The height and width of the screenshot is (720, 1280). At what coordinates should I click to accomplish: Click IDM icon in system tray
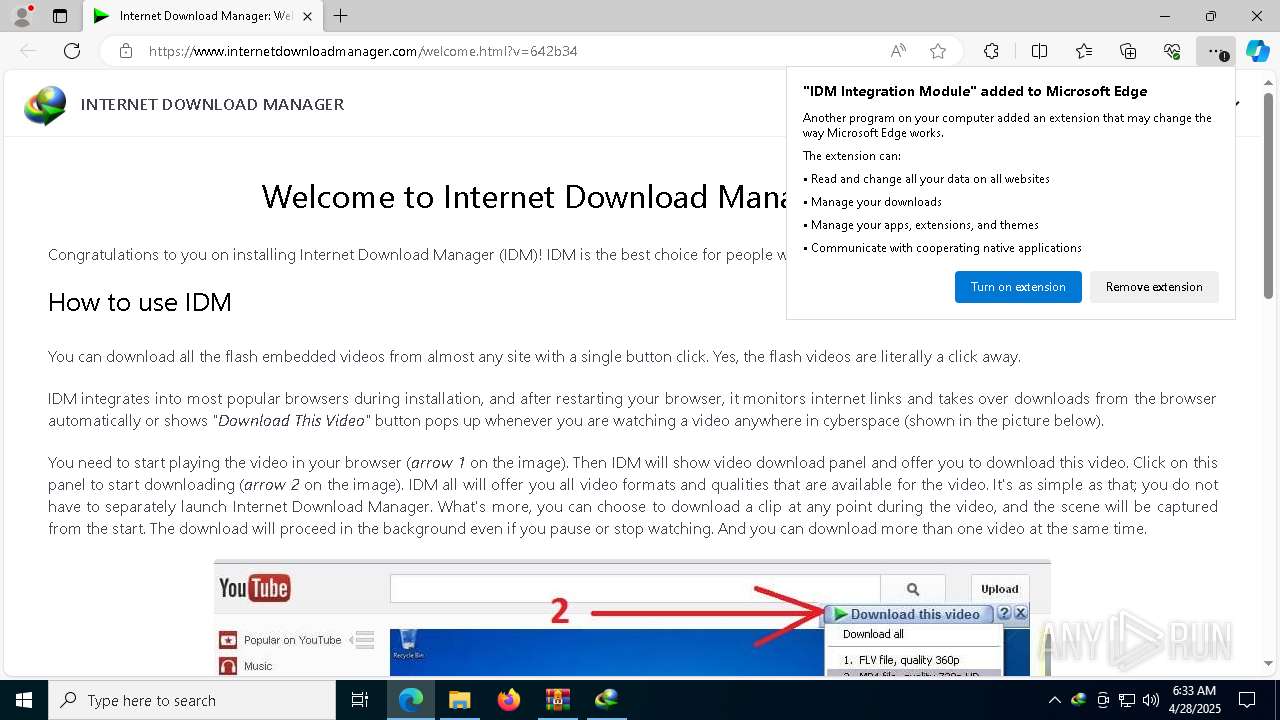pos(1079,700)
